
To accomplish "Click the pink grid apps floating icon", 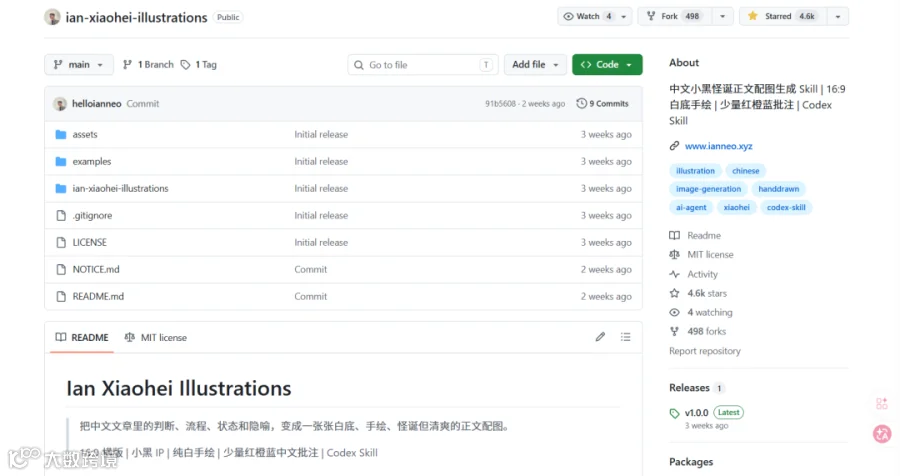I will [x=882, y=404].
